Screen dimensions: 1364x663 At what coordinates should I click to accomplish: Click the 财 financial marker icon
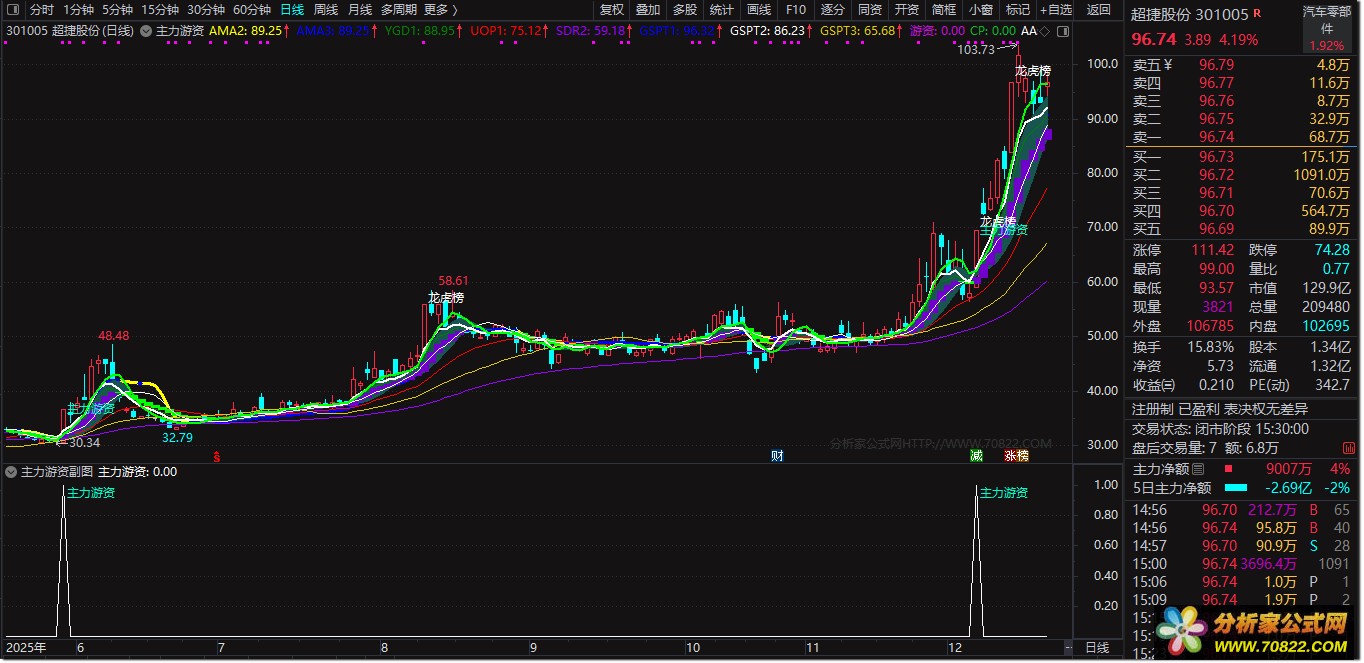(x=777, y=456)
